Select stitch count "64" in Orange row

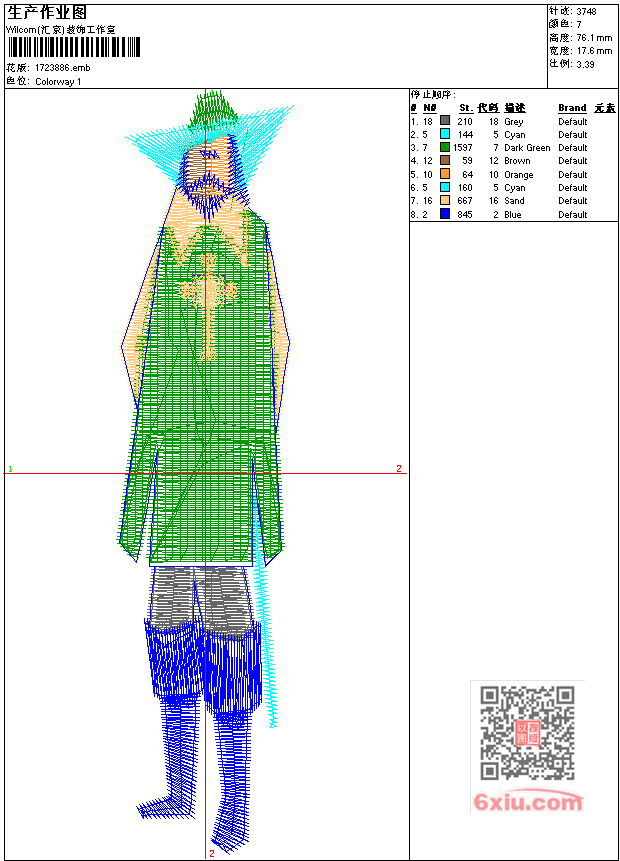click(467, 175)
